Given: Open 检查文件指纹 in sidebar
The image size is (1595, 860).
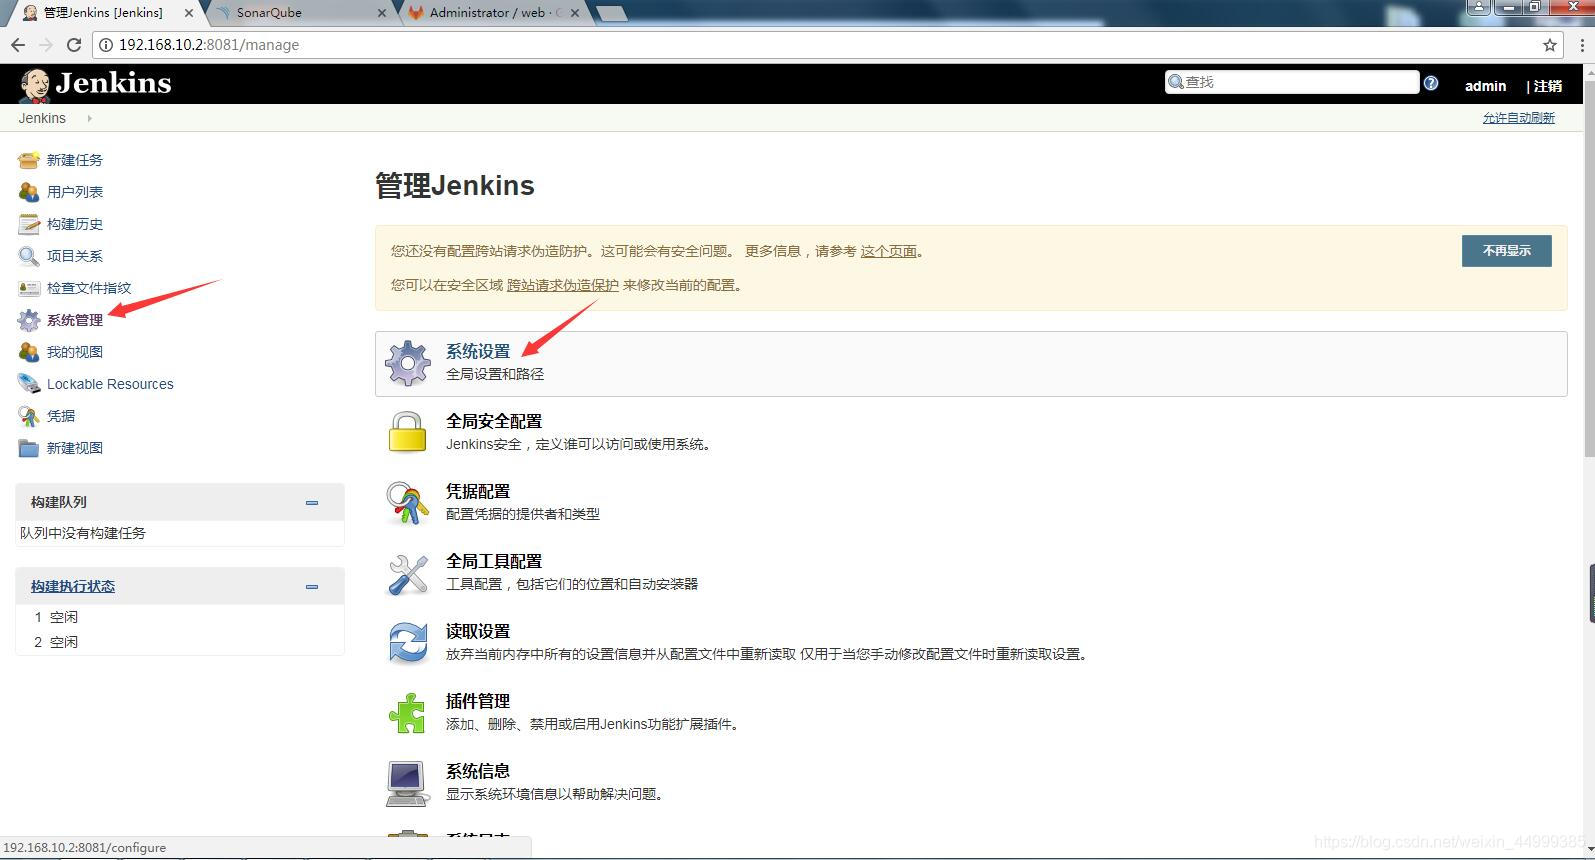Looking at the screenshot, I should 89,288.
